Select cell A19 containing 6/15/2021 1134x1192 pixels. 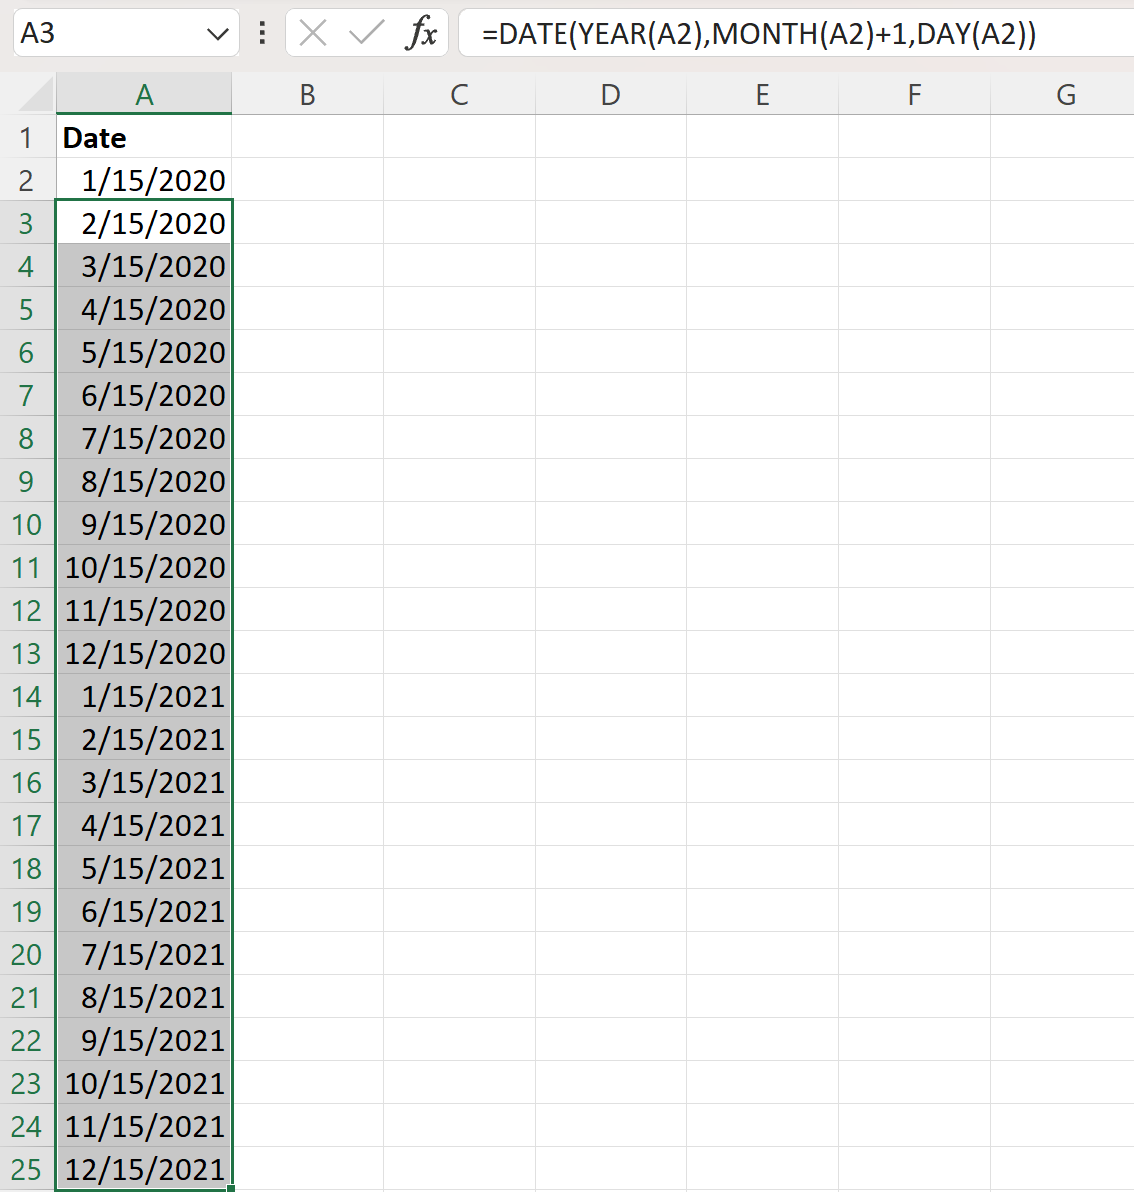144,911
